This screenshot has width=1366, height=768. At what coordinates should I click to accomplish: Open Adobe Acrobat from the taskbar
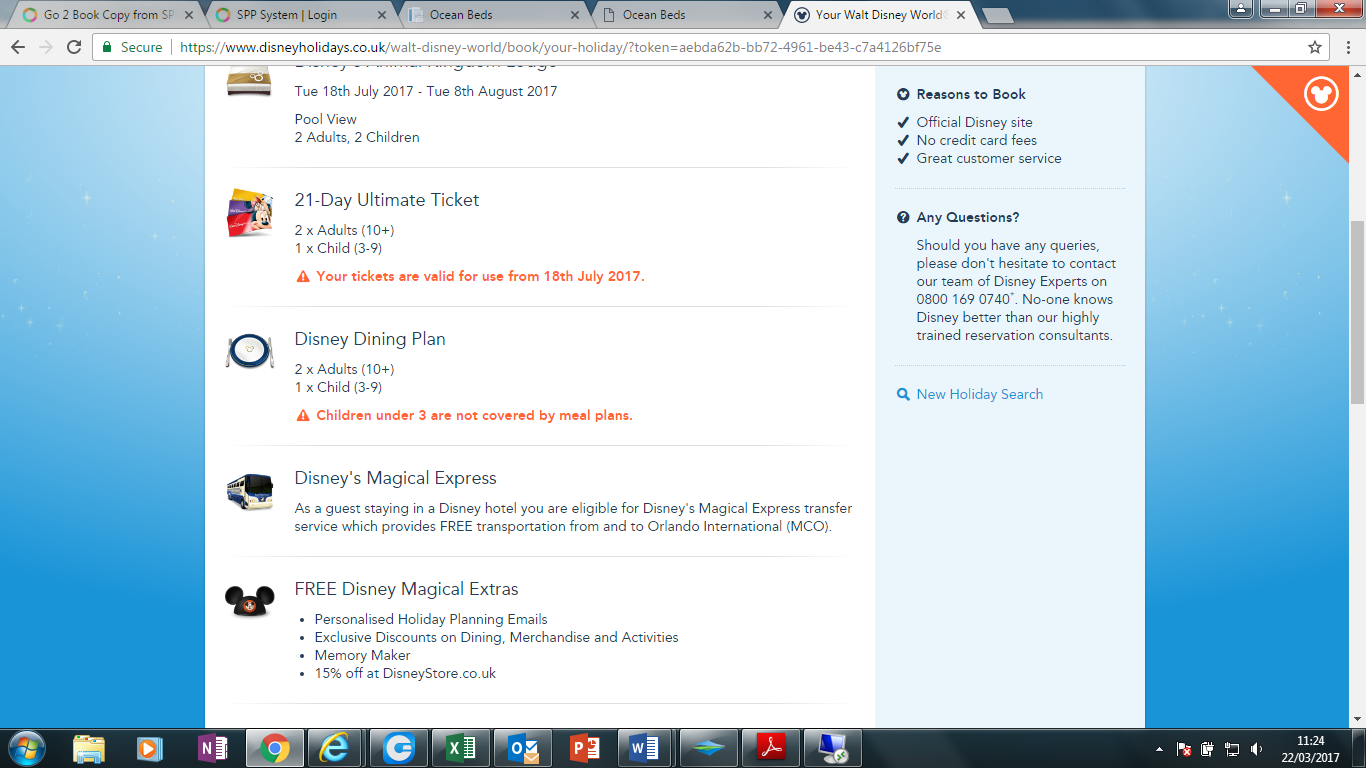[x=769, y=748]
